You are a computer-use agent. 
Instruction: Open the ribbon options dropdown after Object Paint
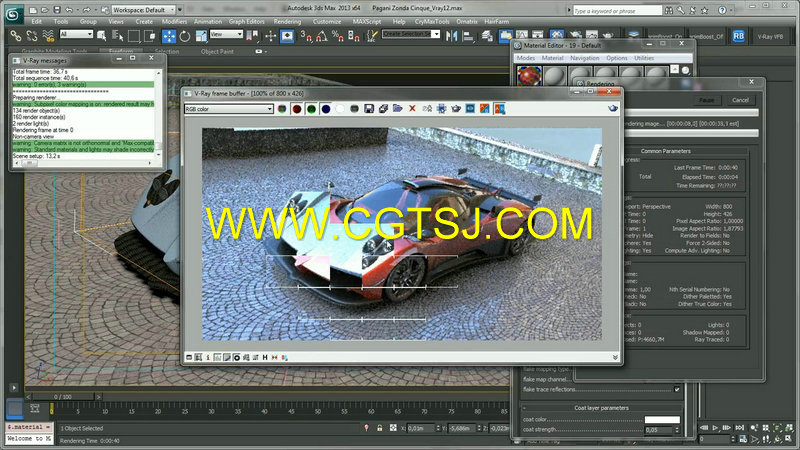[260, 52]
